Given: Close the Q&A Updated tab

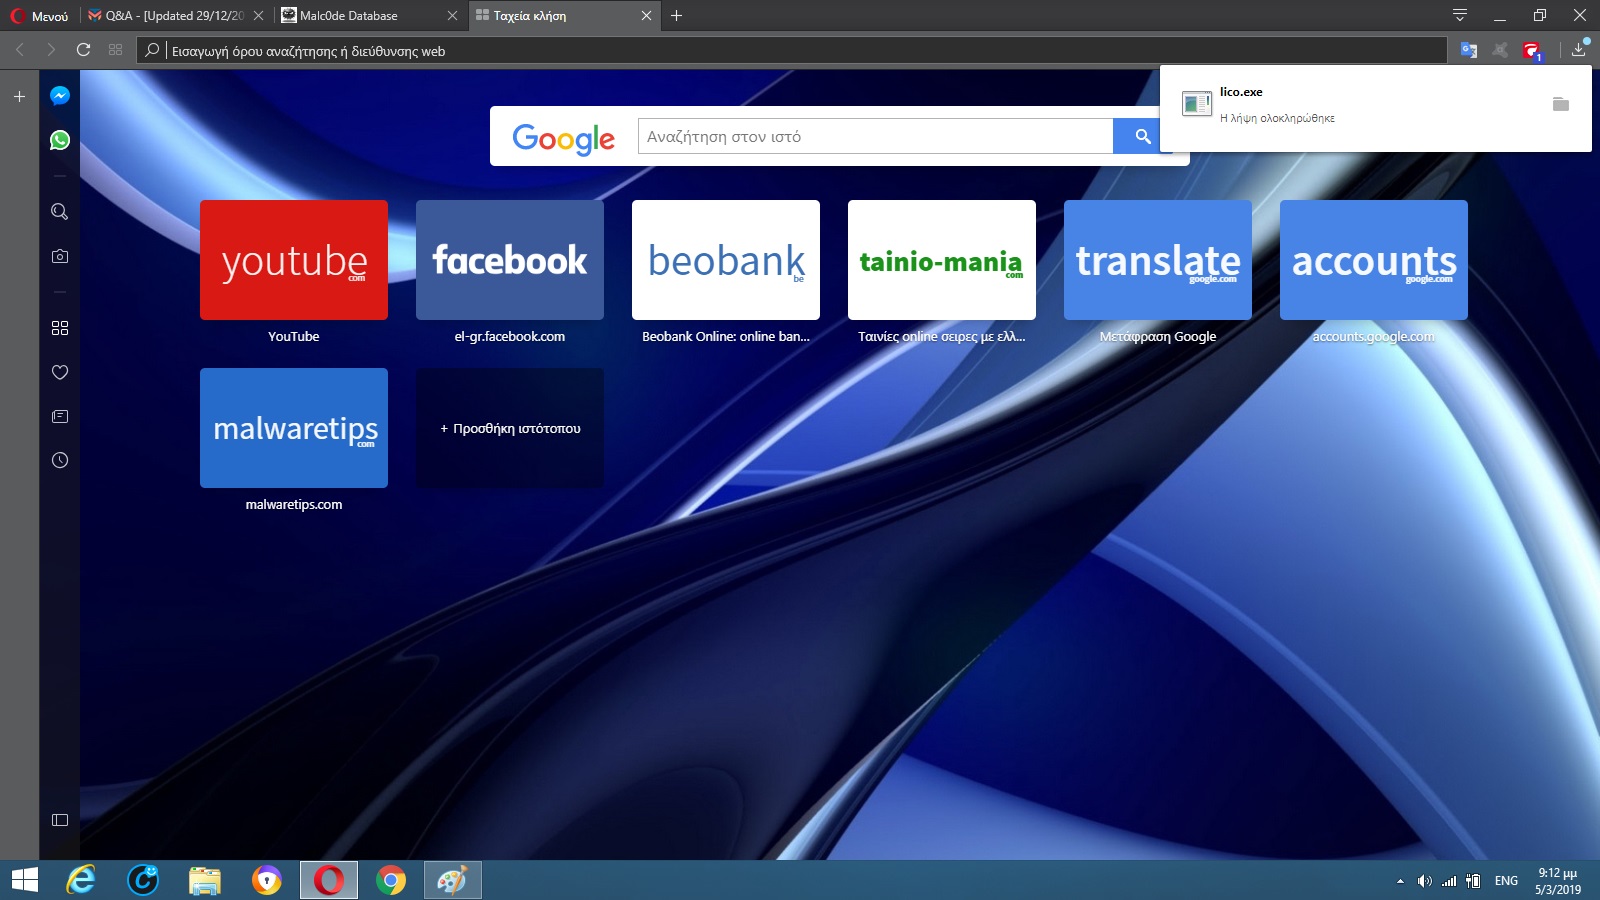Looking at the screenshot, I should click(x=258, y=16).
